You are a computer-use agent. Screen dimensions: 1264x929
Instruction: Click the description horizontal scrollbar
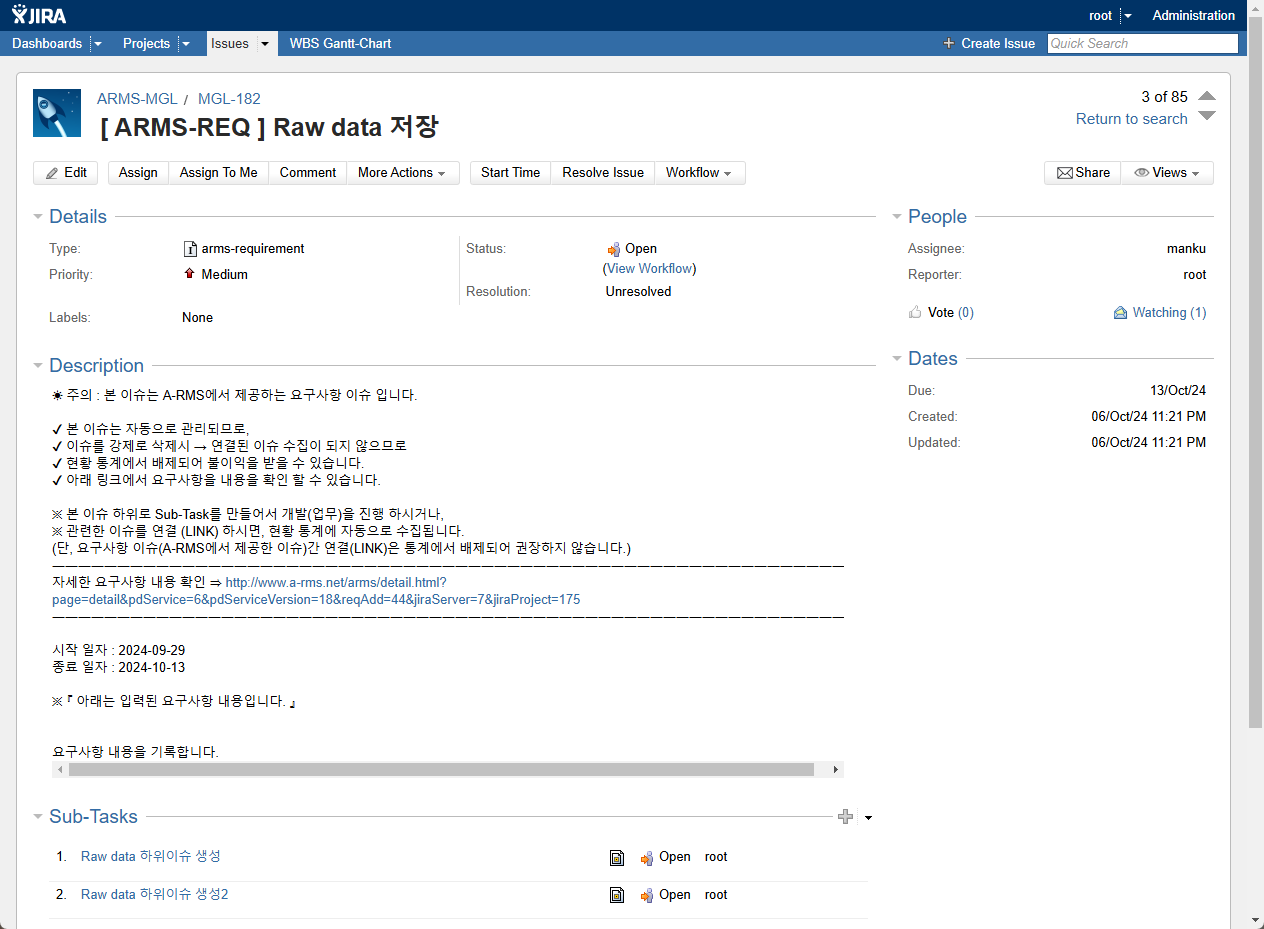(441, 770)
